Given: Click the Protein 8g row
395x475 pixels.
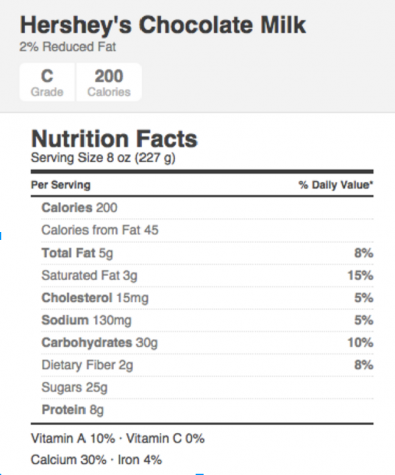Looking at the screenshot, I should 207,410.
